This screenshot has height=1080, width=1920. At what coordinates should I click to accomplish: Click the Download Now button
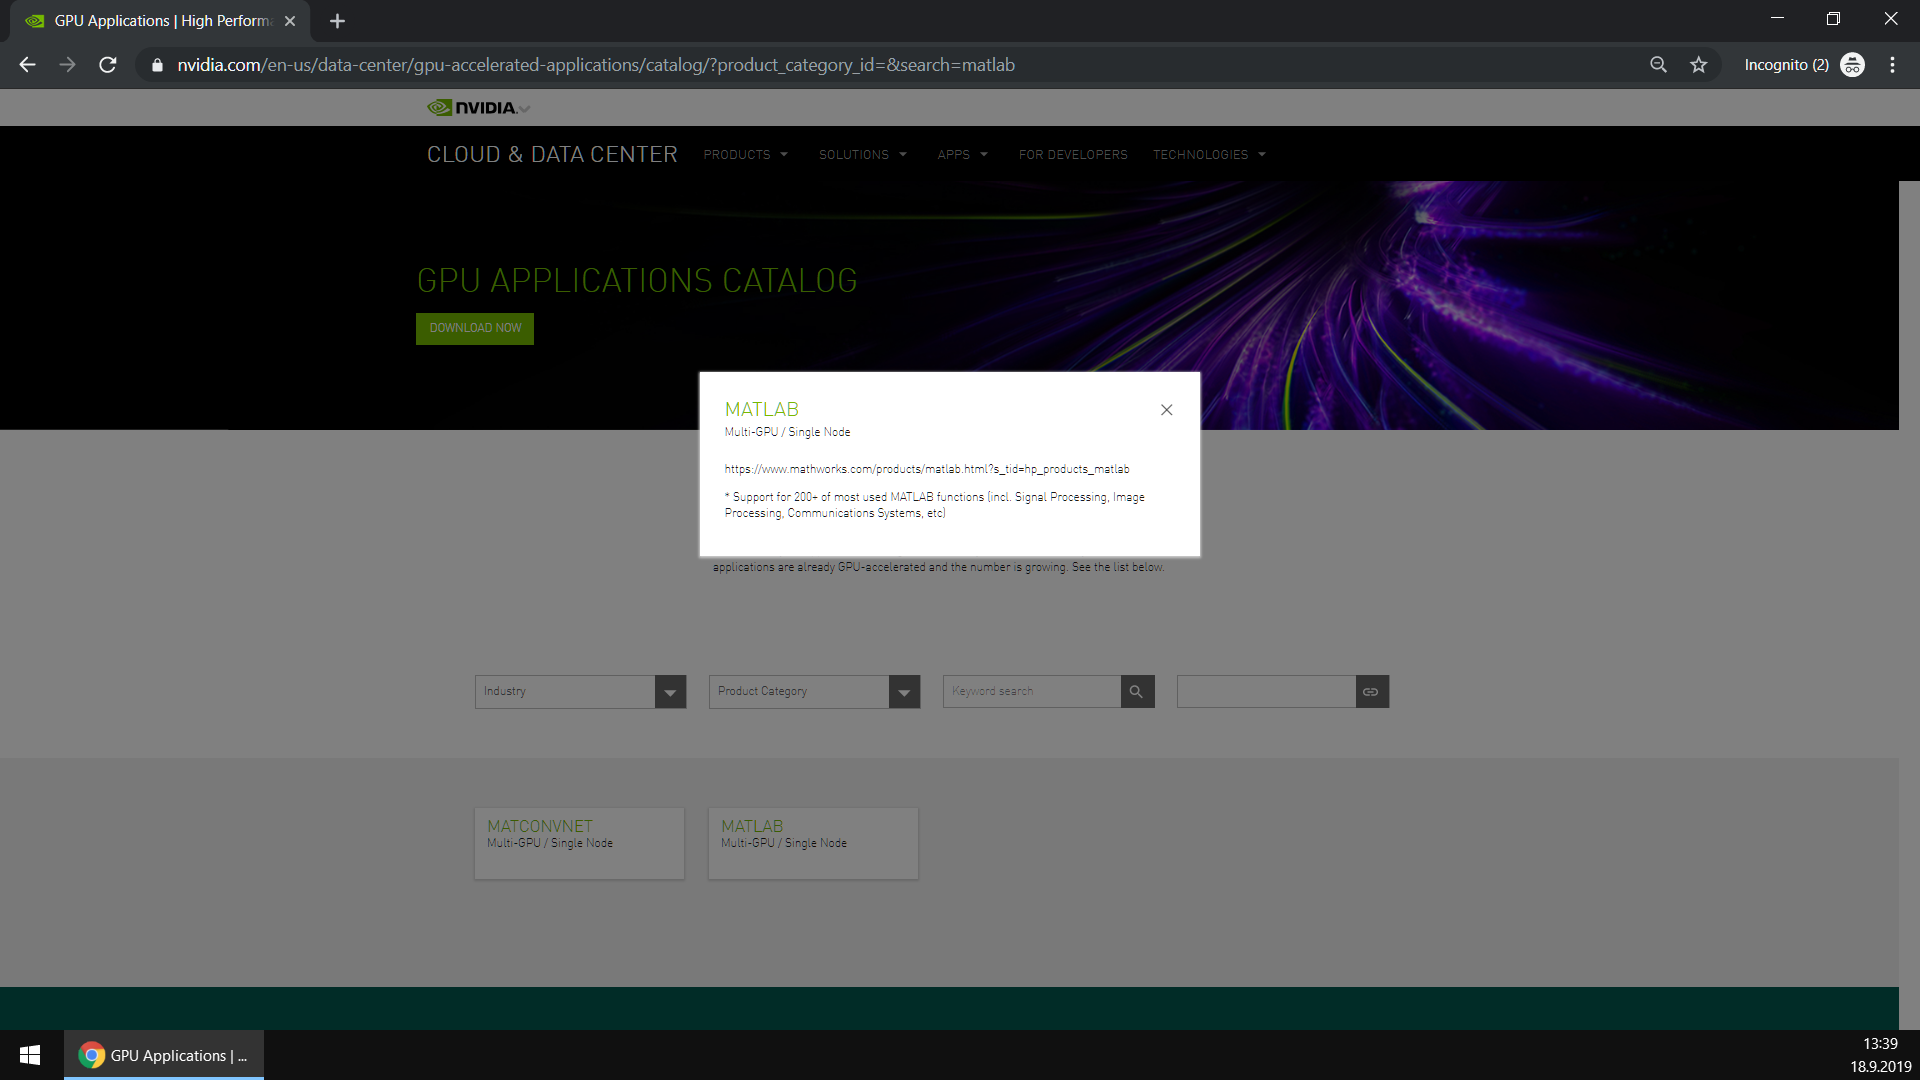point(475,329)
